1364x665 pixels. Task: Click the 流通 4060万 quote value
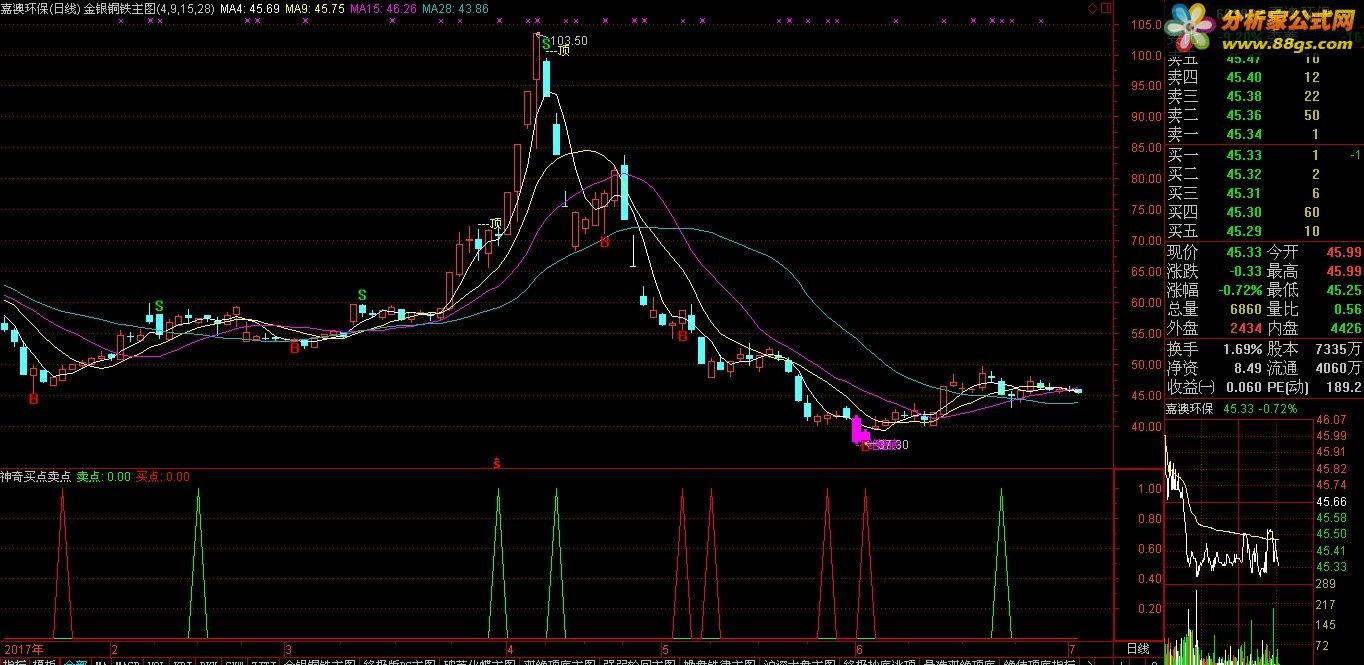tap(1341, 368)
